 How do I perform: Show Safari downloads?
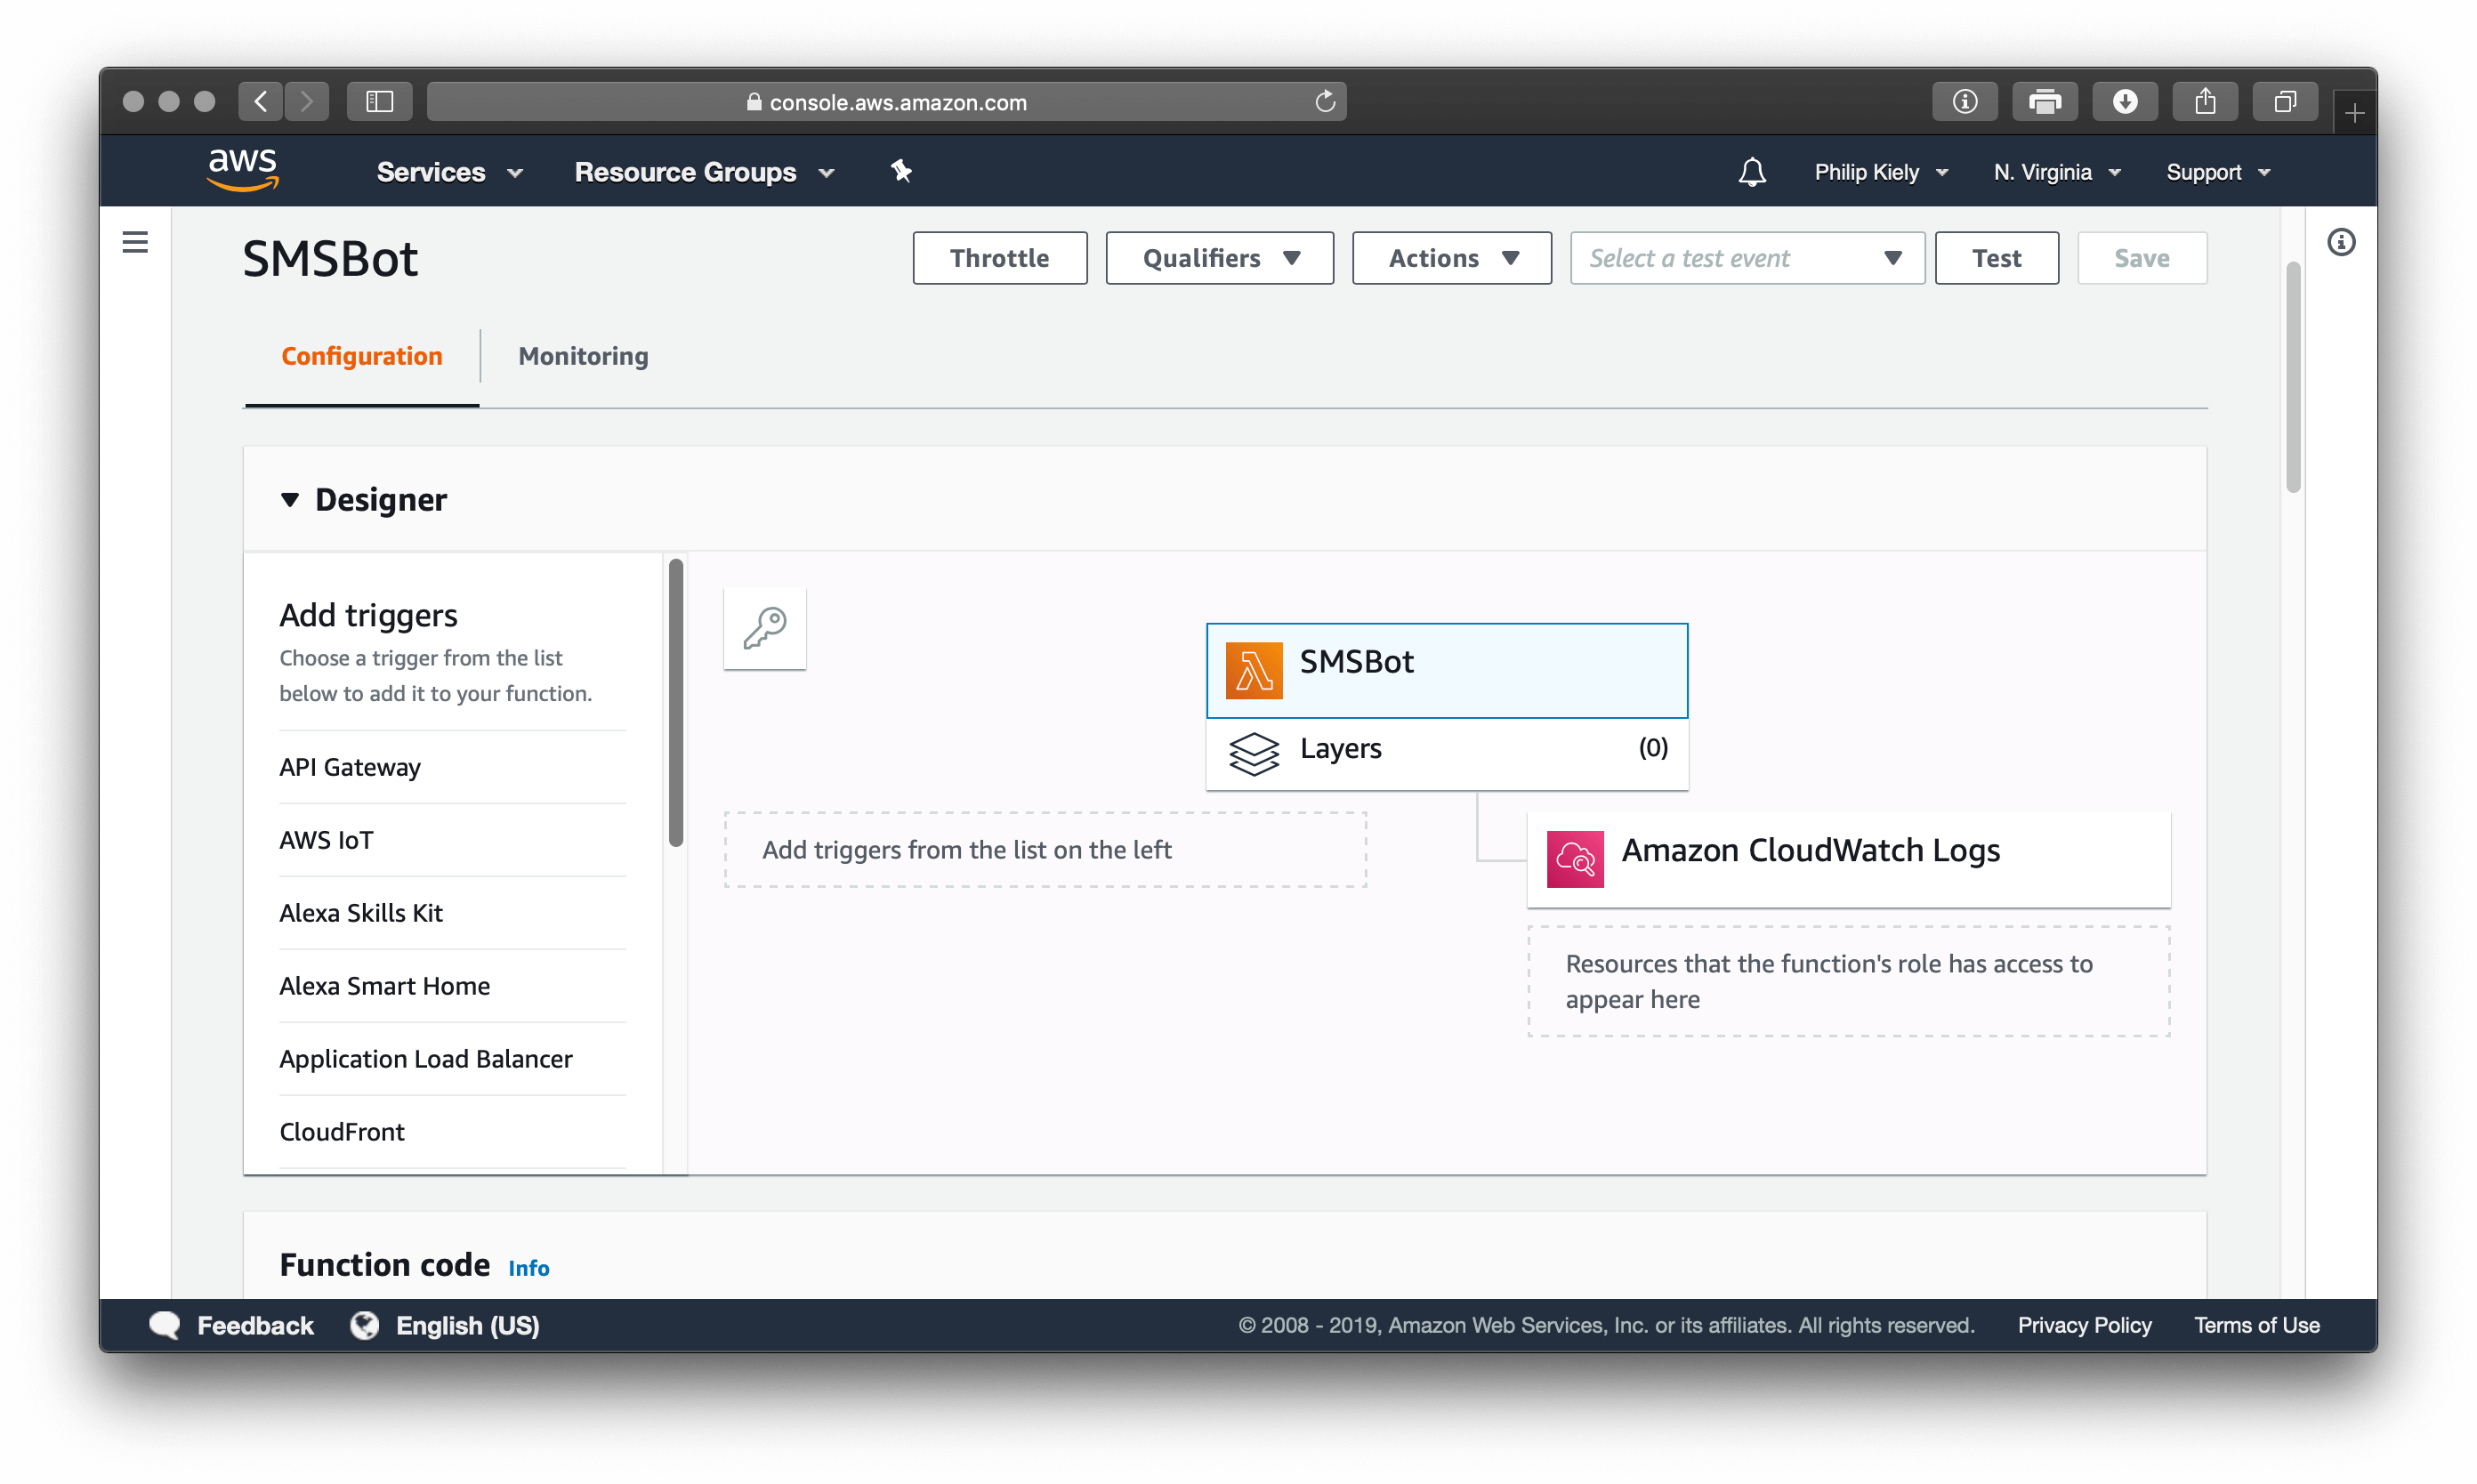point(2124,101)
